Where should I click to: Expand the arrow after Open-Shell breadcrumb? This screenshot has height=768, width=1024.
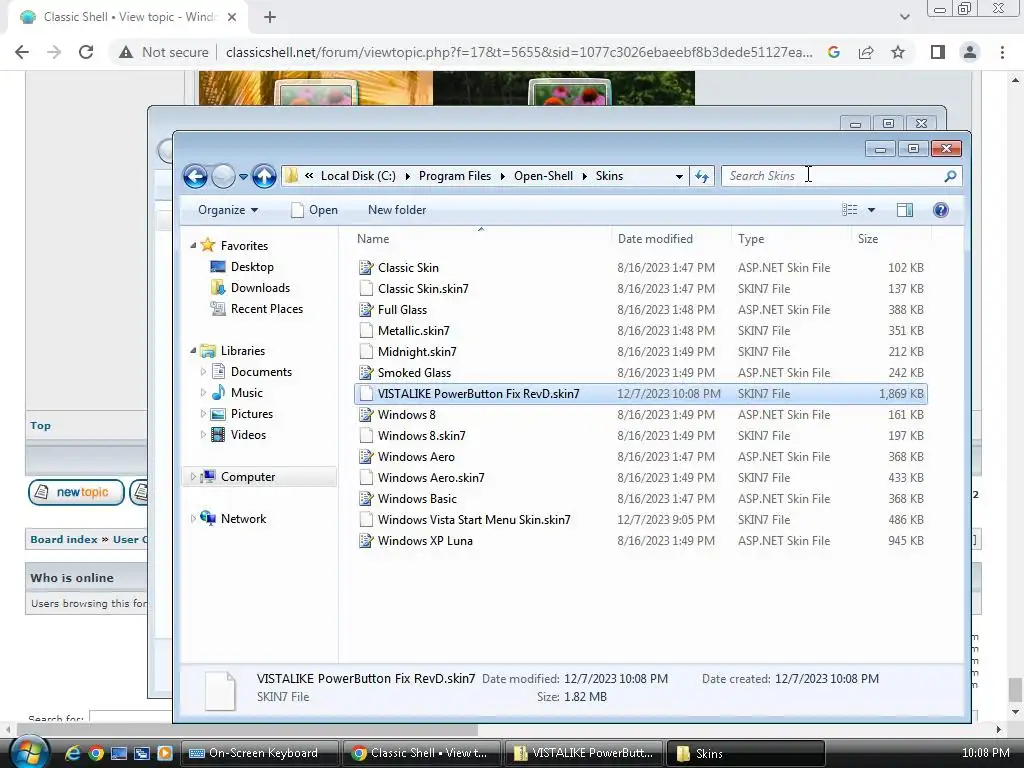(584, 176)
